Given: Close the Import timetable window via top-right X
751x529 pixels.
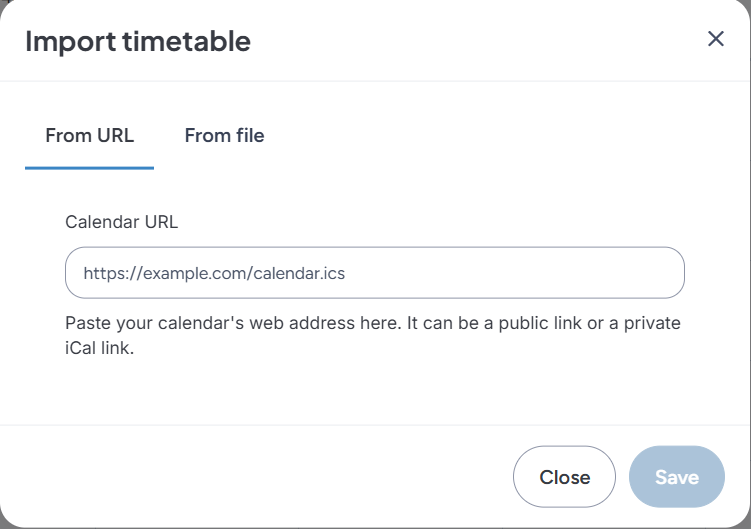Looking at the screenshot, I should tap(715, 39).
